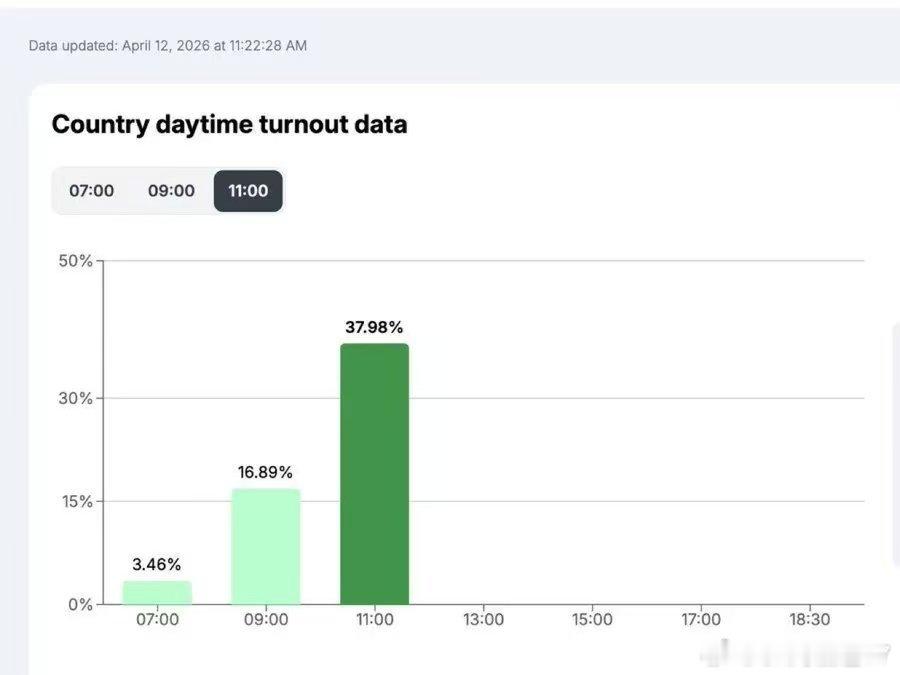Click the panel edge at the right side

895,445
